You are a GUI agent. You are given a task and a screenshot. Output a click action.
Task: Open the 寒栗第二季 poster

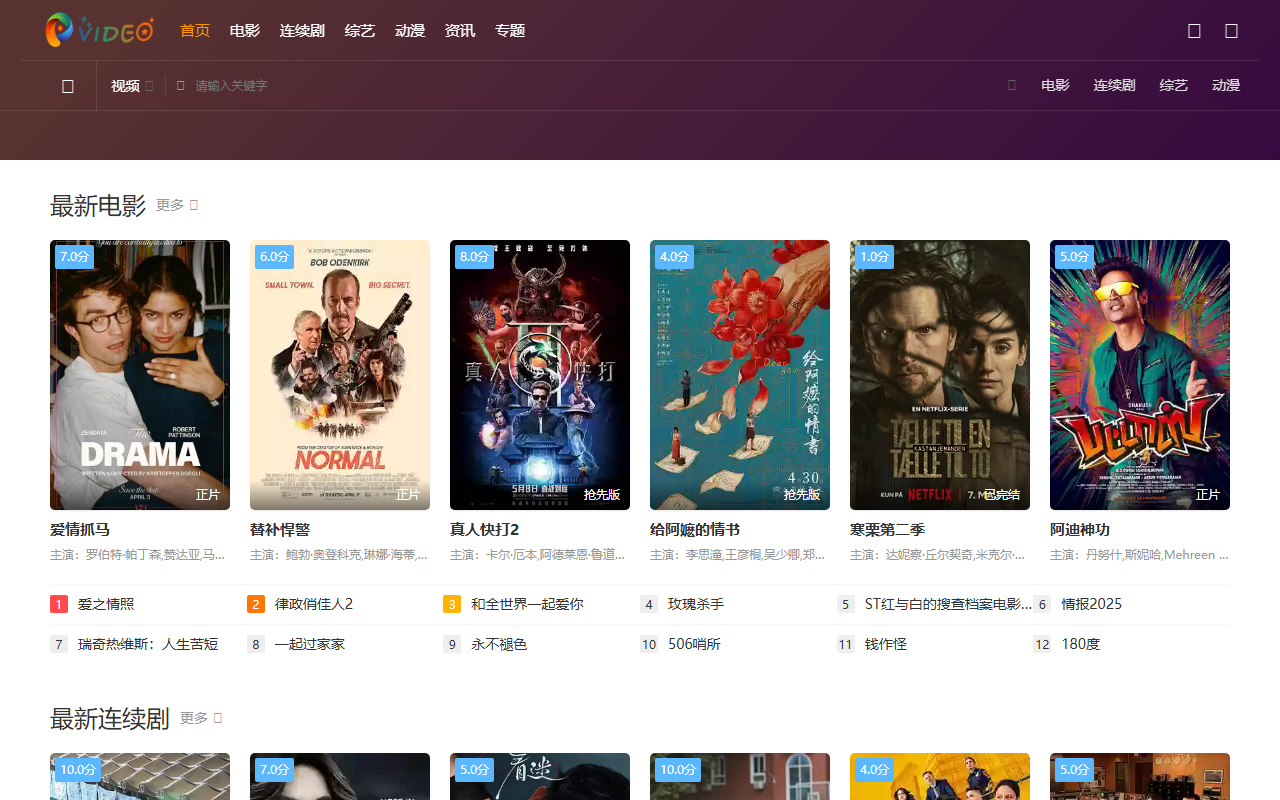pos(940,375)
